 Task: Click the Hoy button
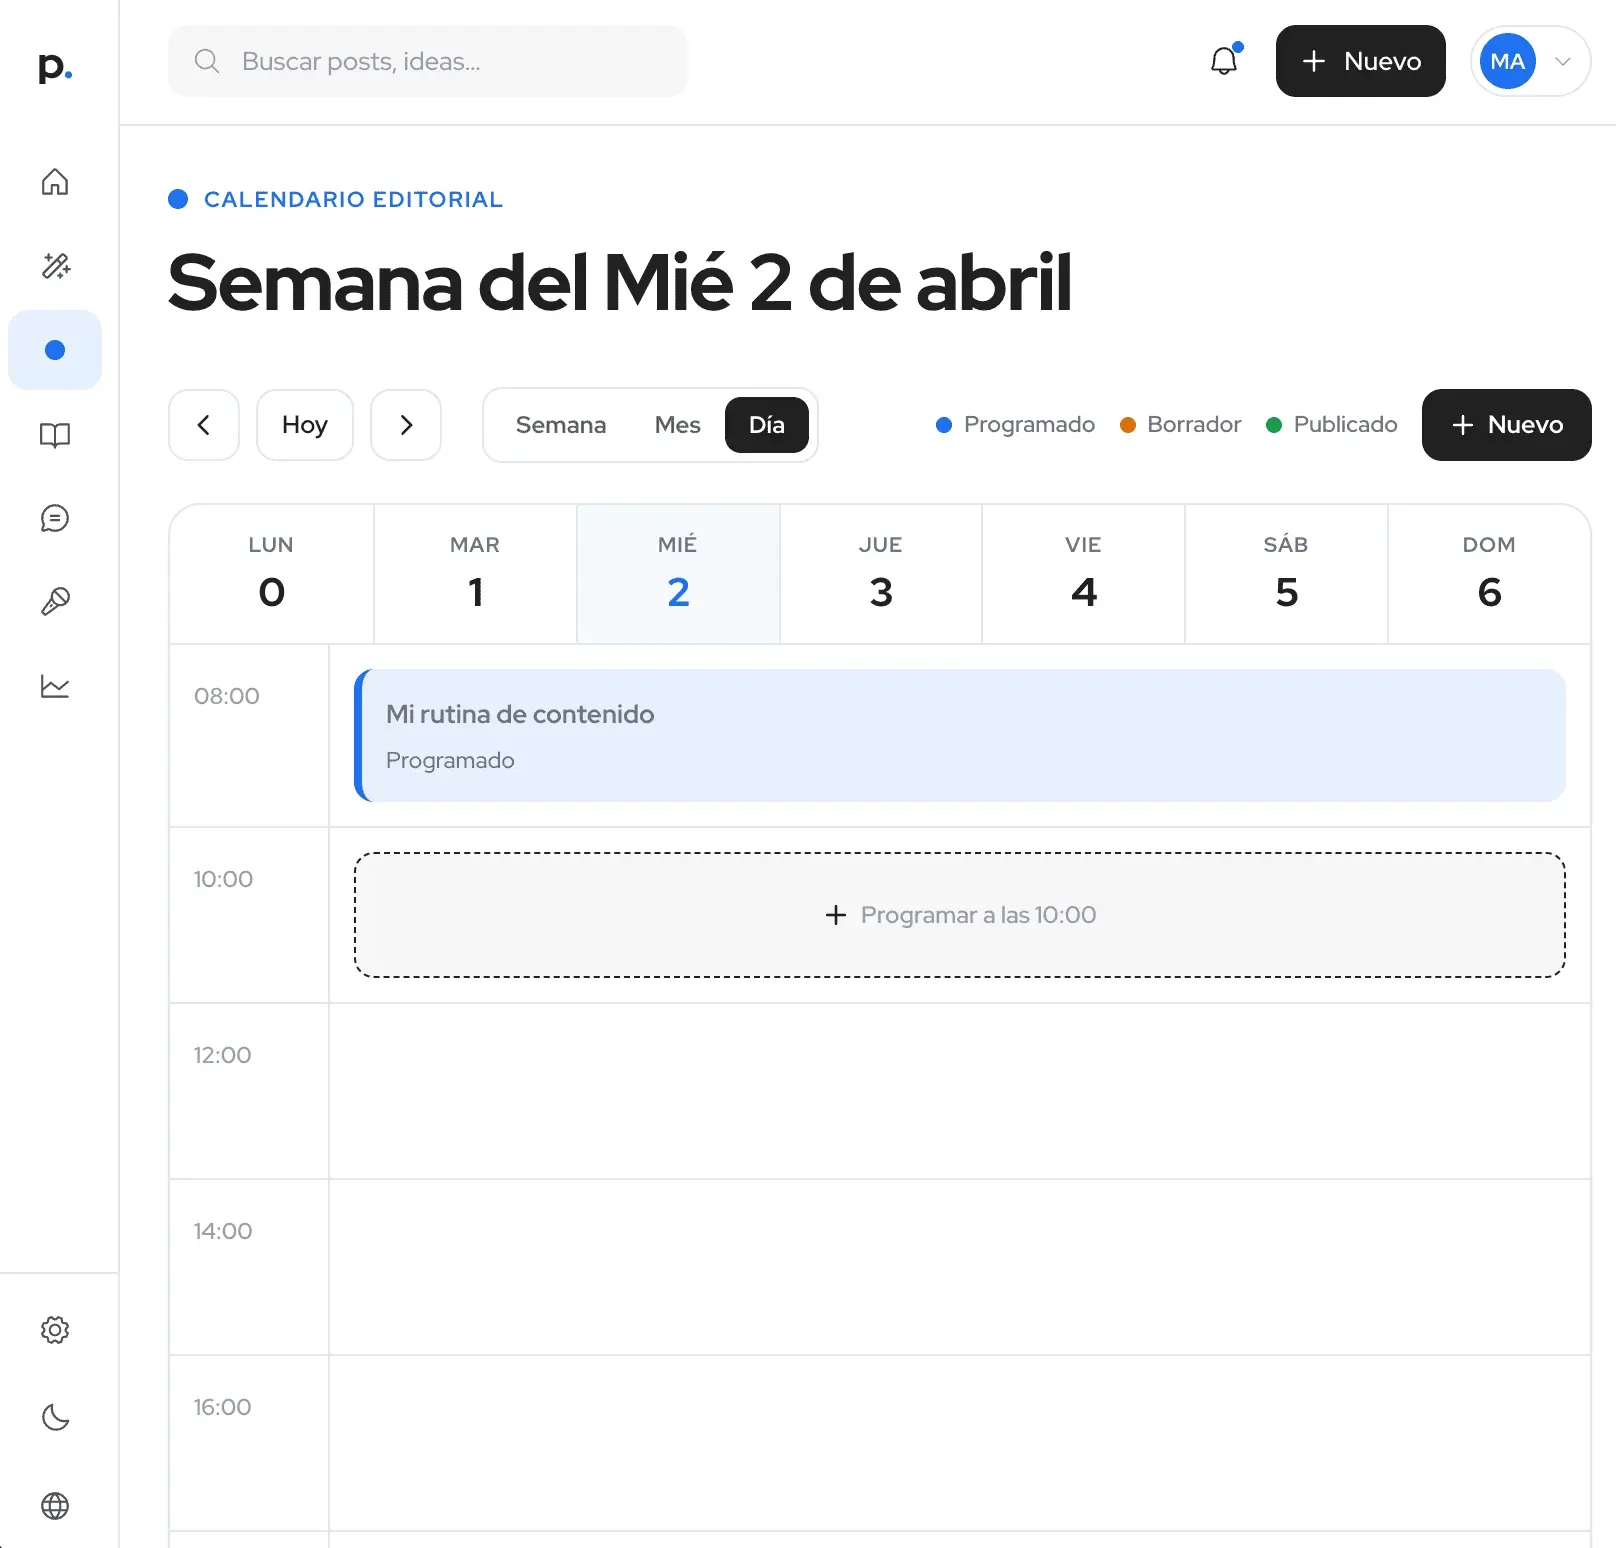click(x=305, y=425)
